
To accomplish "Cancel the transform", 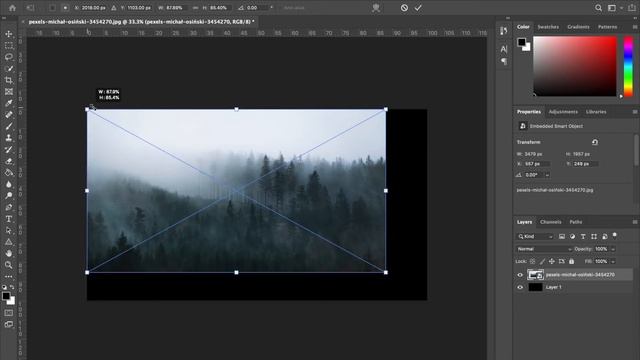I will tap(404, 8).
